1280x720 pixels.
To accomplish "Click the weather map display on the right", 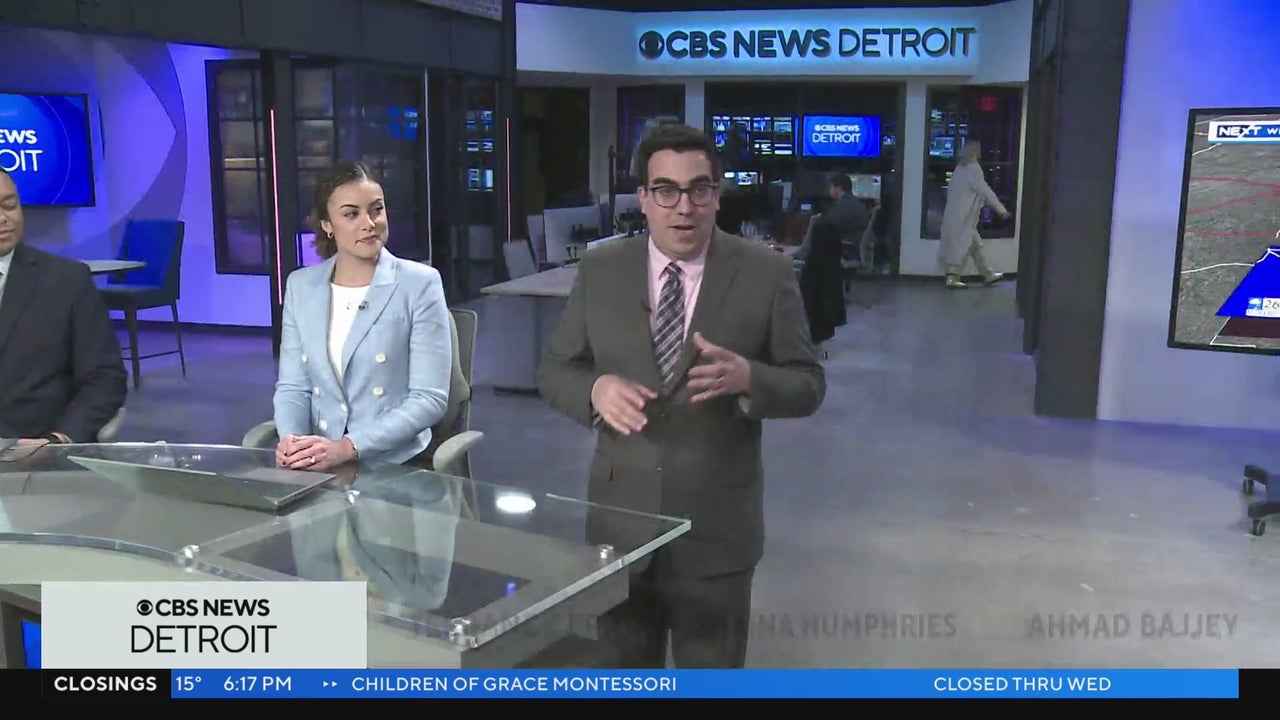I will coord(1225,230).
